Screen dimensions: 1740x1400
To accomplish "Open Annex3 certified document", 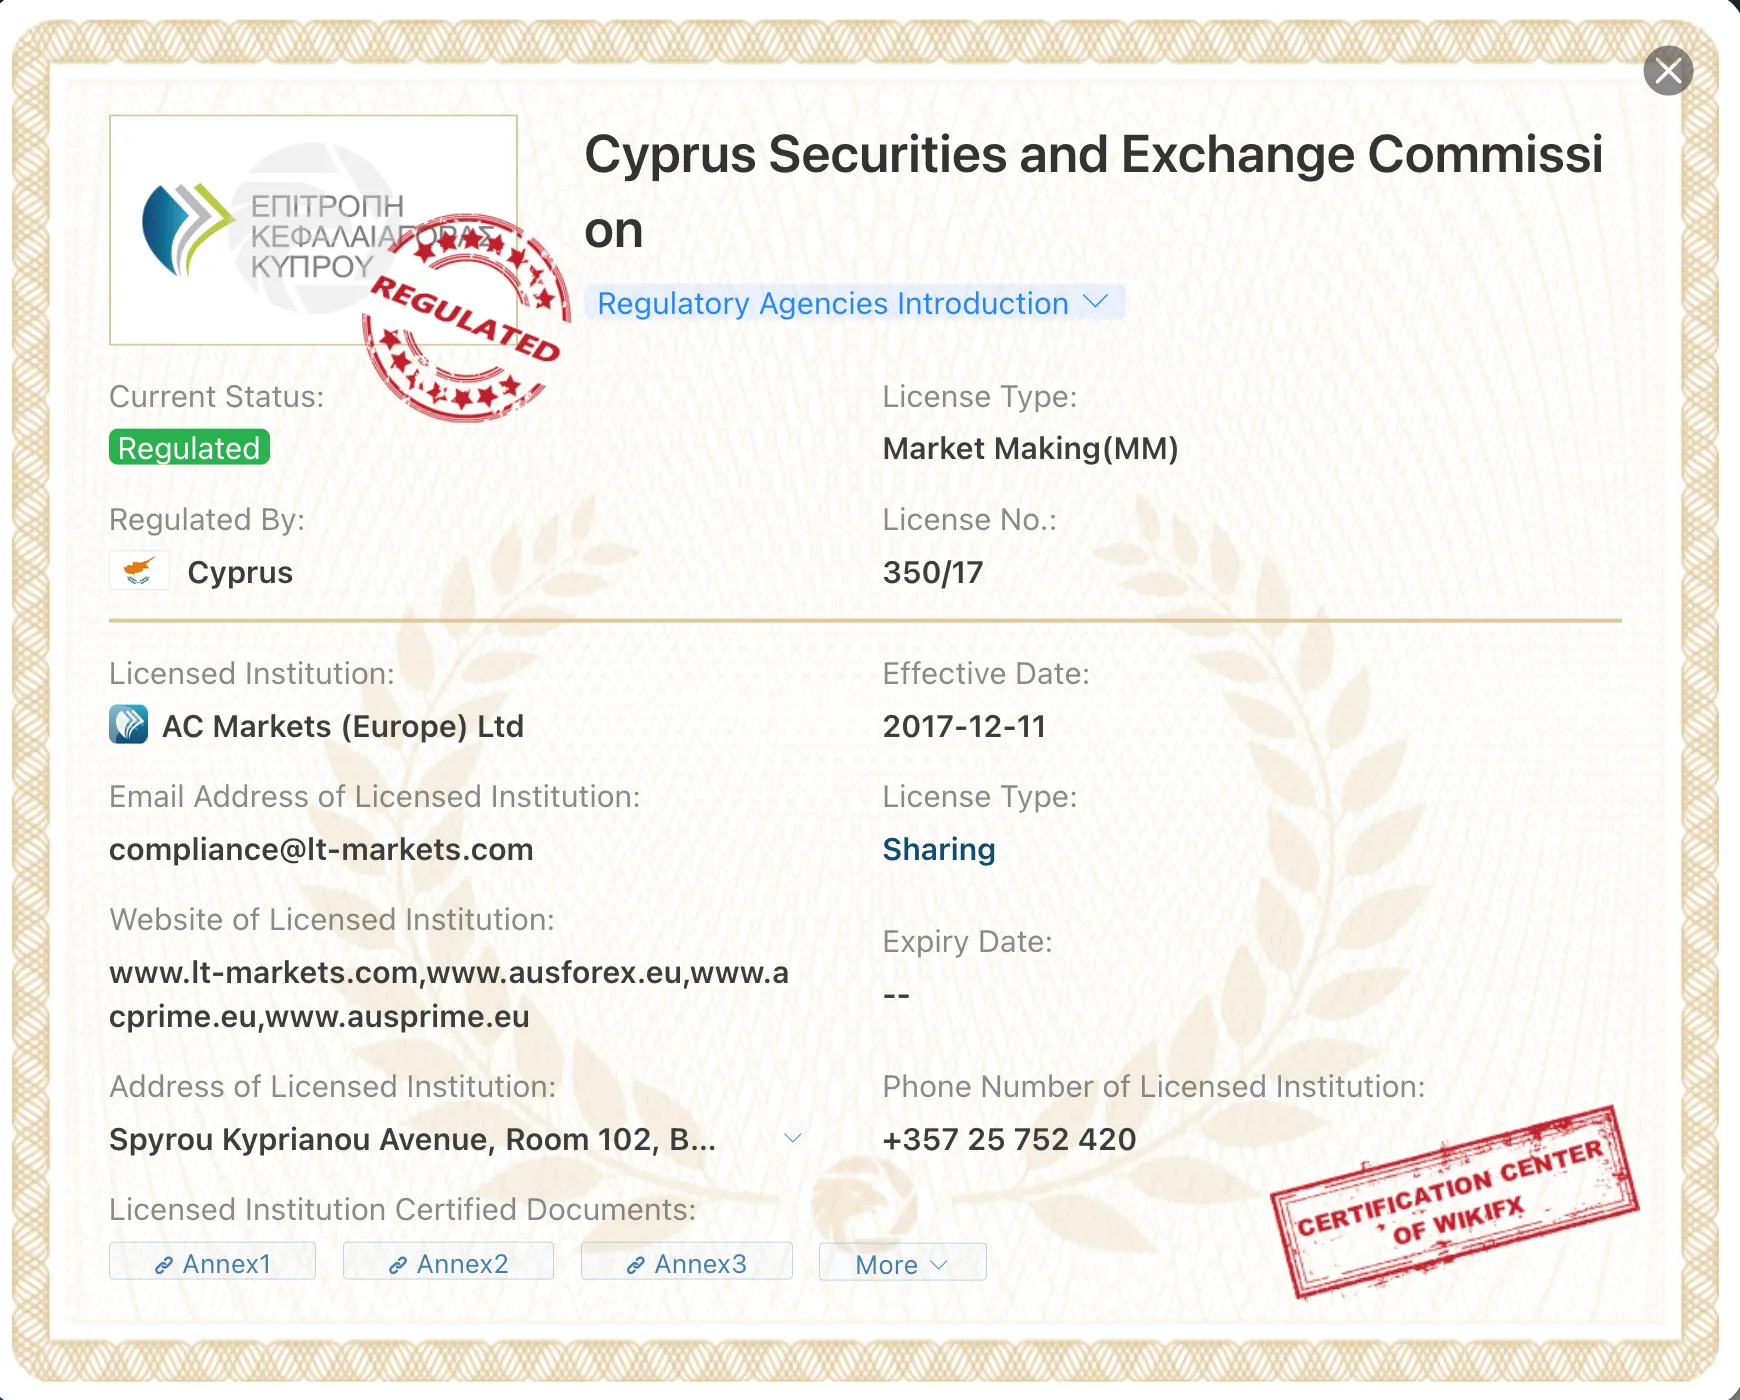I will [x=687, y=1263].
